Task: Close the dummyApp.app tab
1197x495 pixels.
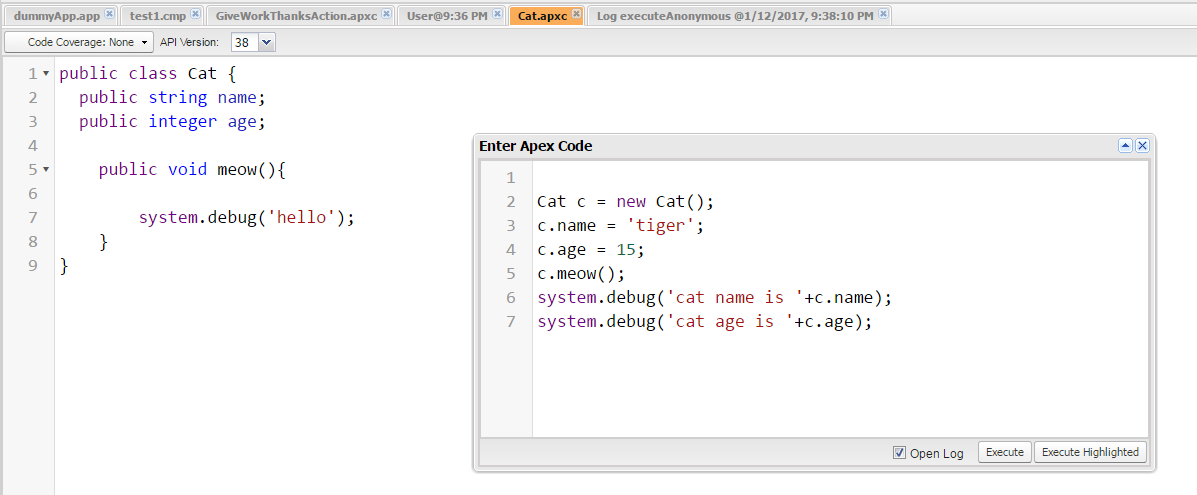Action: click(x=109, y=15)
